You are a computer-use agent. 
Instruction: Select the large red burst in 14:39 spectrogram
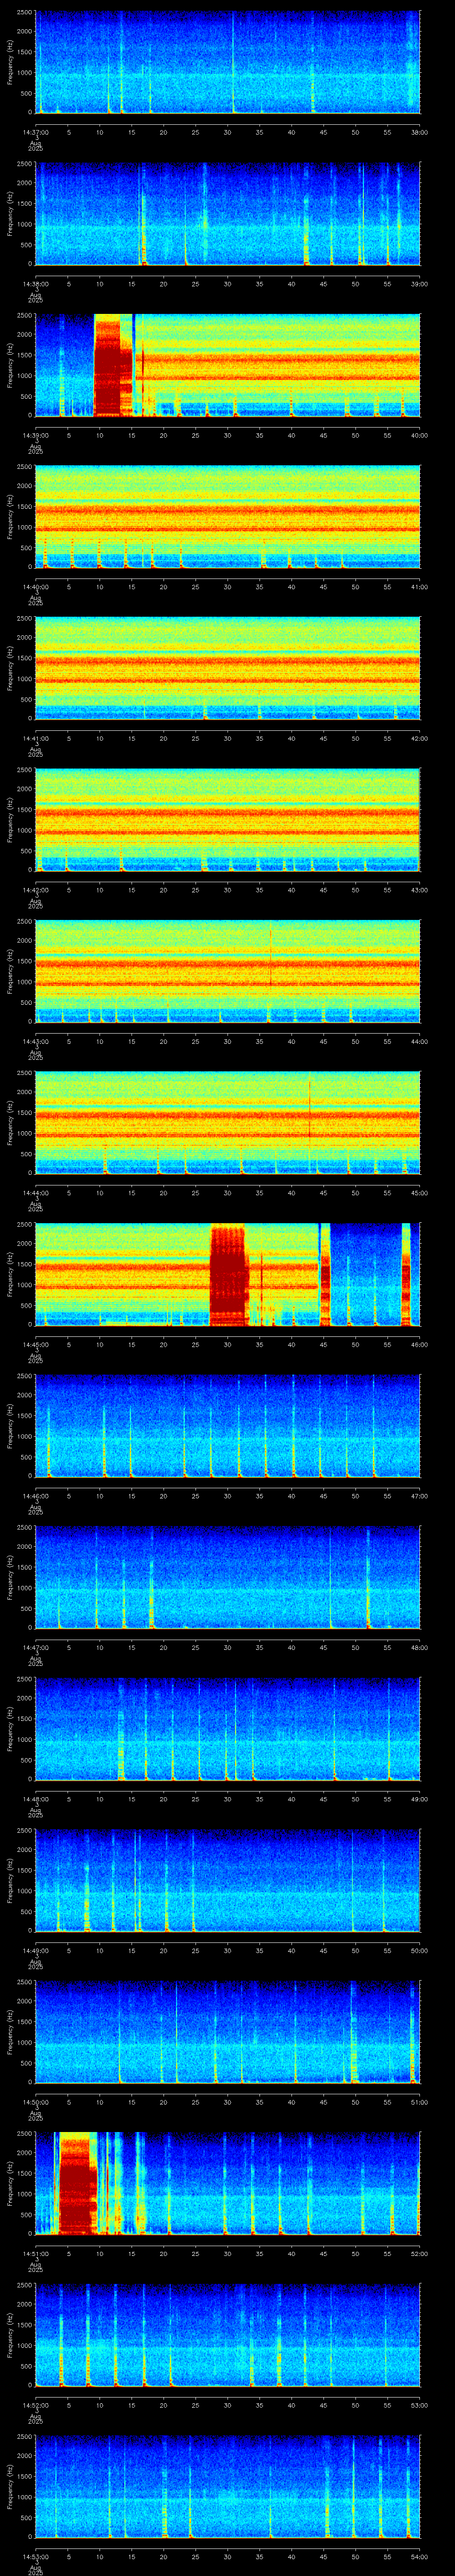pyautogui.click(x=113, y=365)
